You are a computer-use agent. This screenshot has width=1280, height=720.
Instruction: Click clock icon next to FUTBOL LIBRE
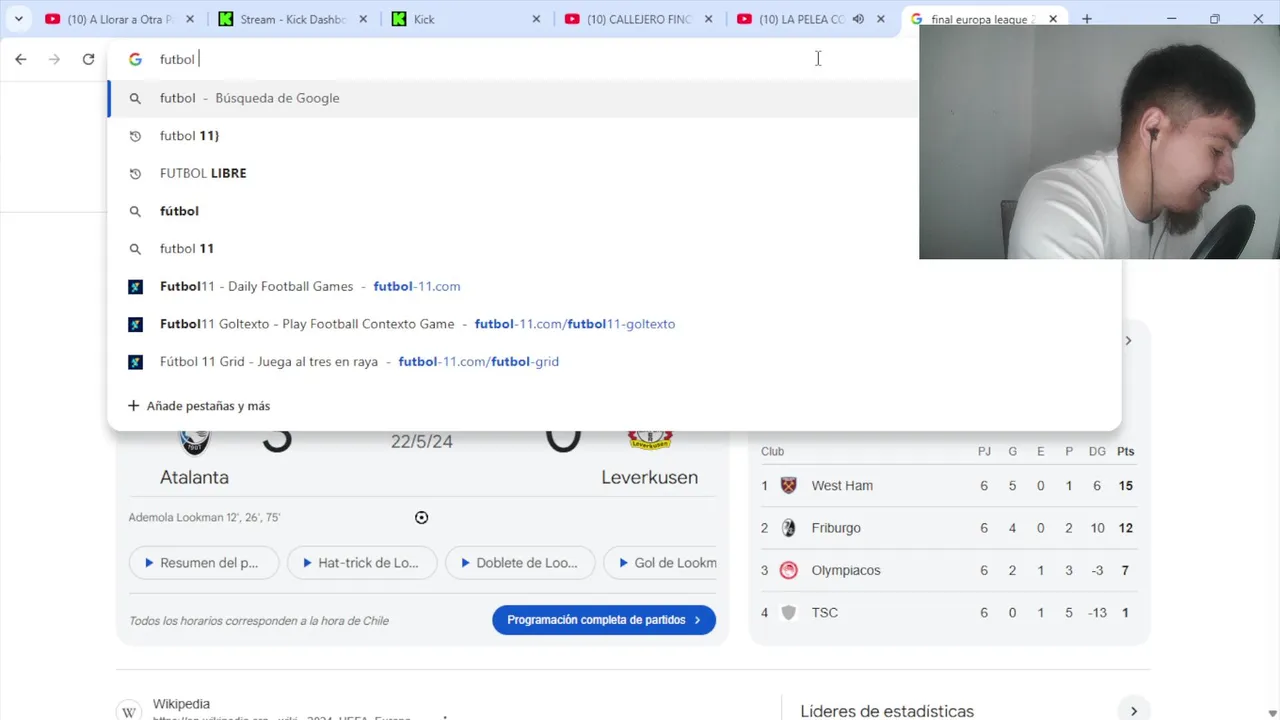click(135, 173)
